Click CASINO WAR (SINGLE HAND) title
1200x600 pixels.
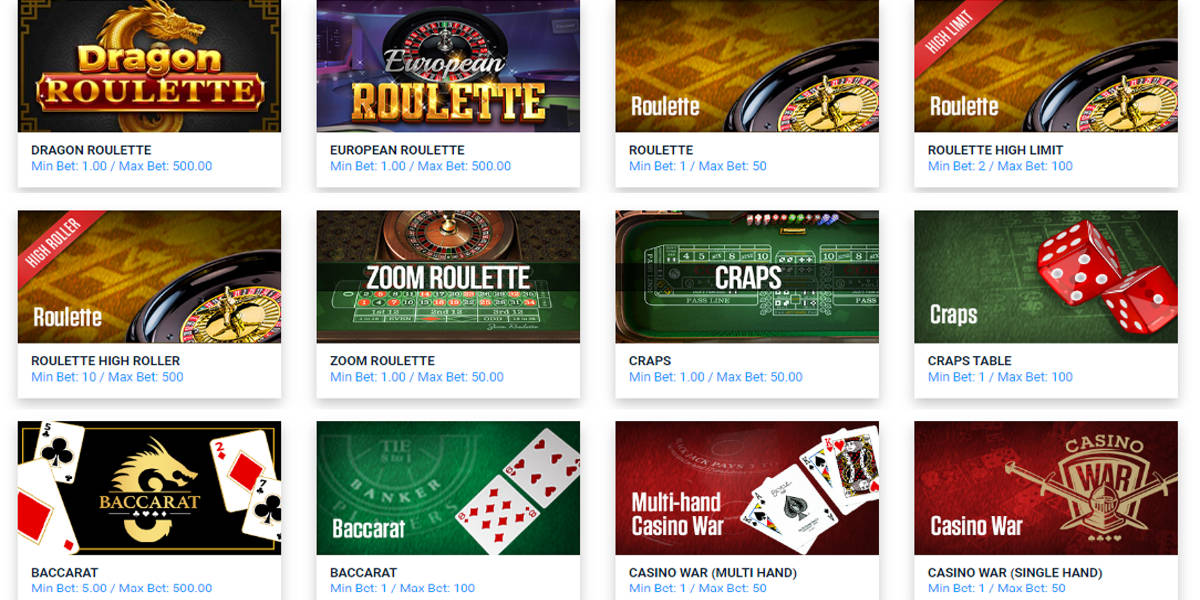coord(1015,573)
